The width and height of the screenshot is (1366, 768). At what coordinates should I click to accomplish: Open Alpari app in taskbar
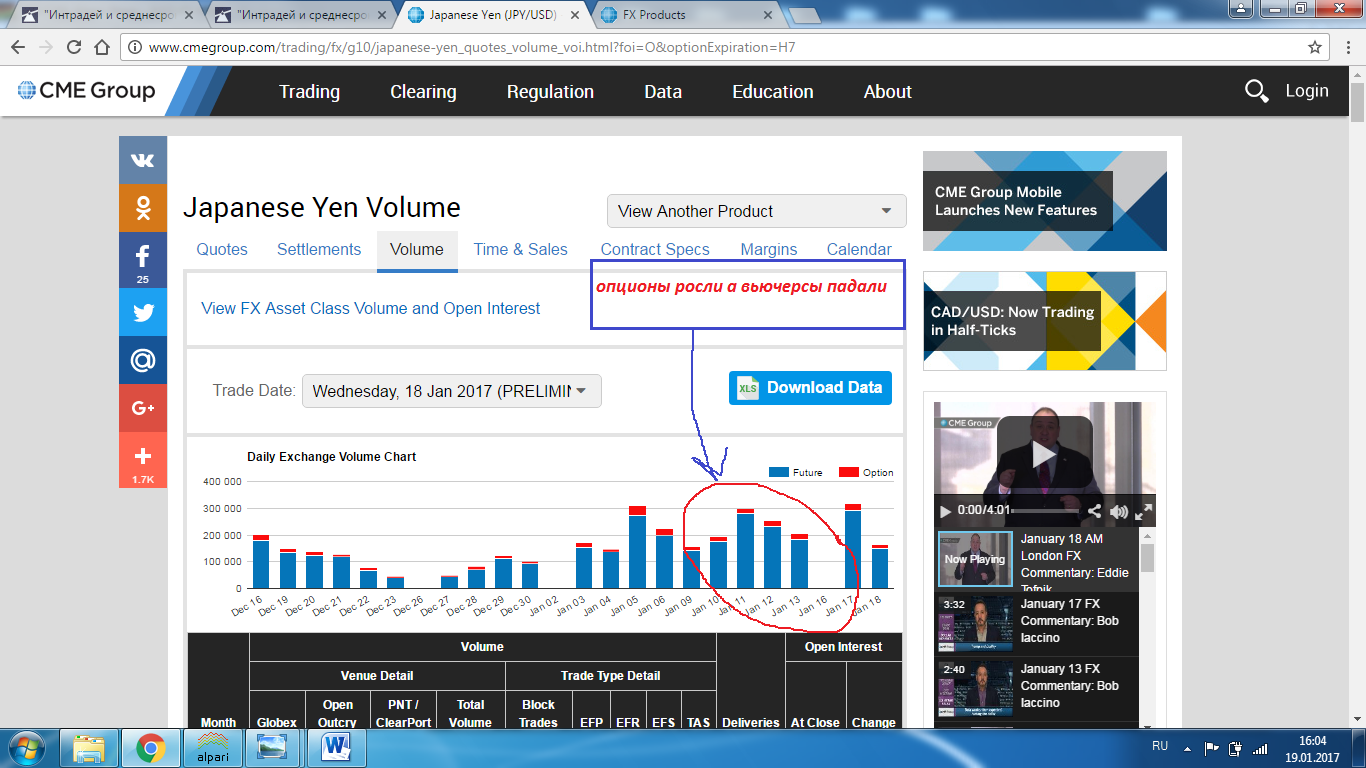[211, 746]
